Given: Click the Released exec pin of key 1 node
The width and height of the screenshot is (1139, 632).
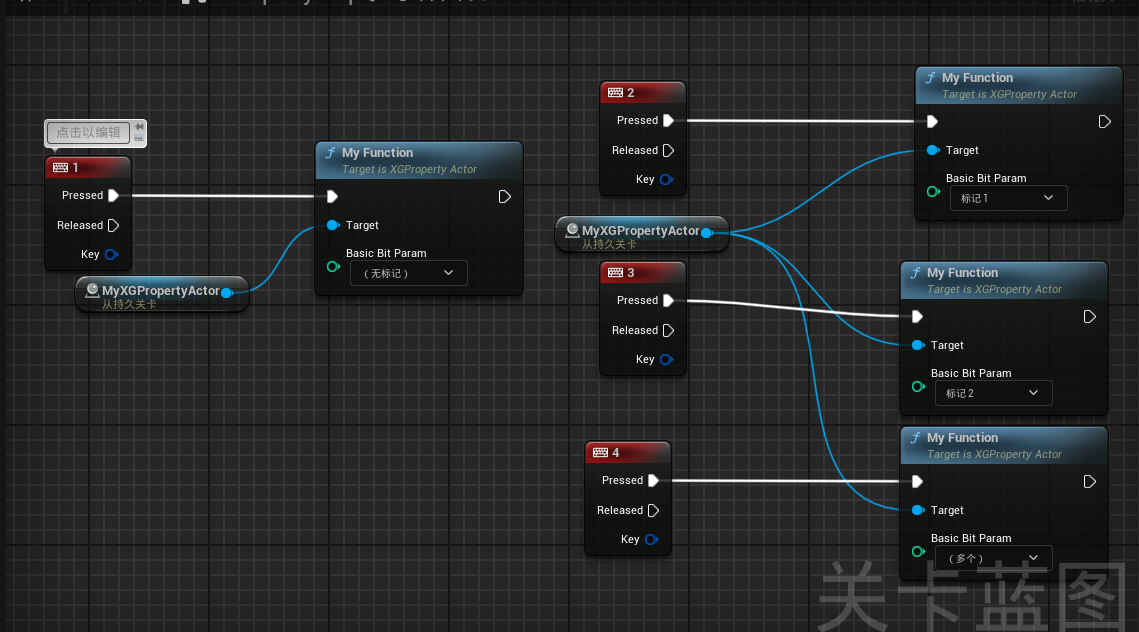Looking at the screenshot, I should point(113,225).
